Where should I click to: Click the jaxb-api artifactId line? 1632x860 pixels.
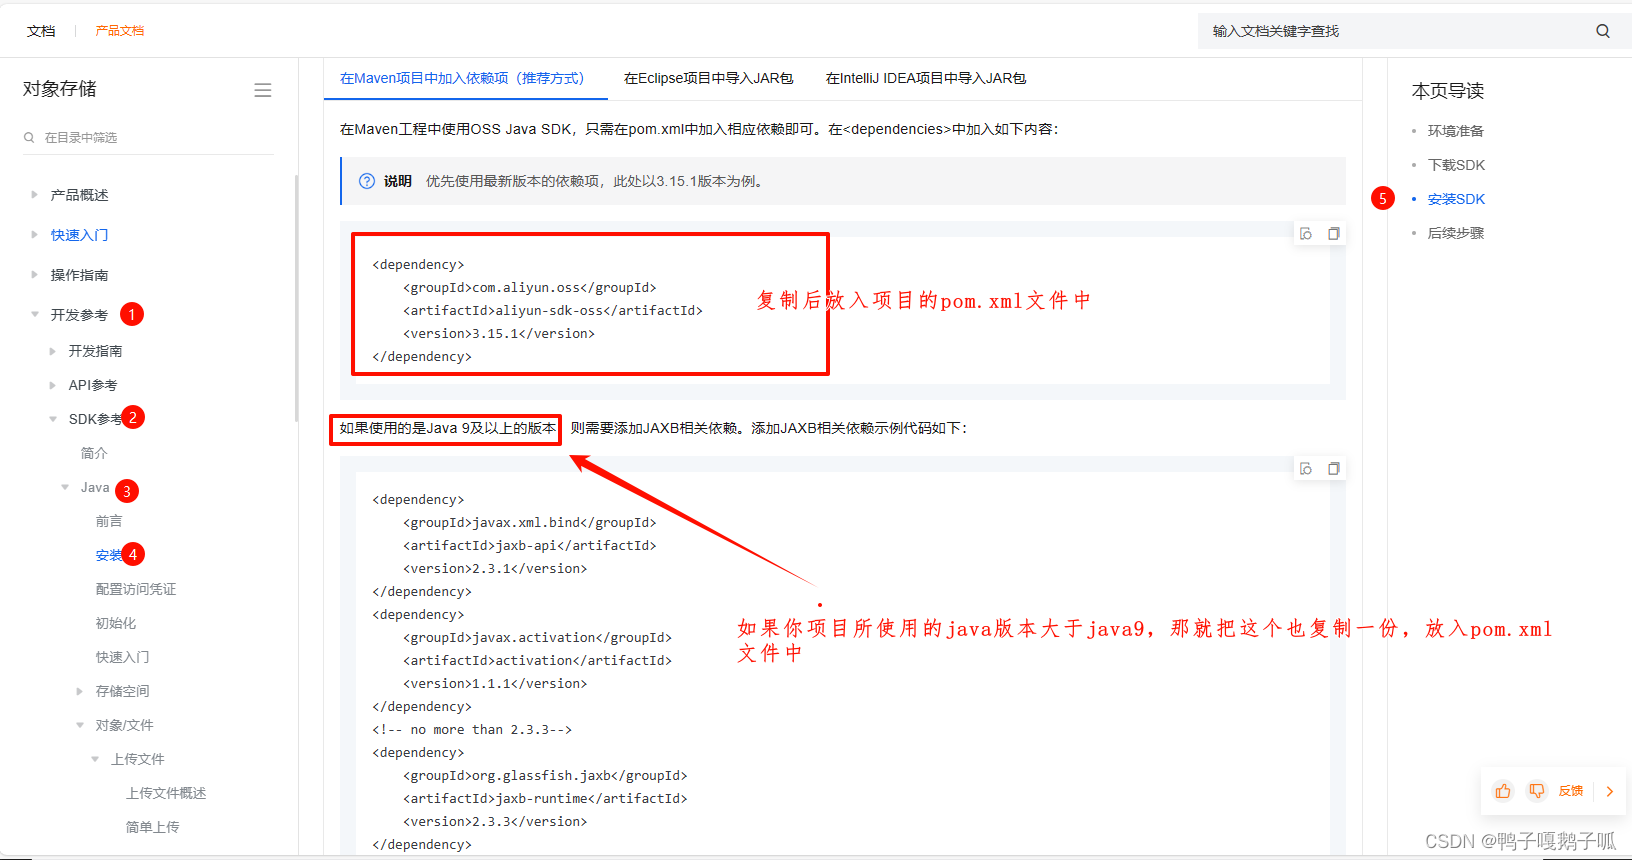530,546
